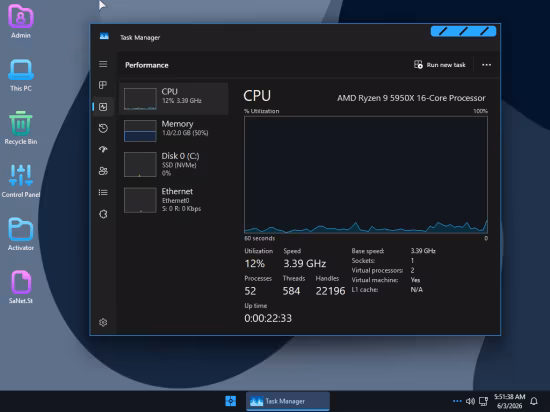Select the This PC desktop icon
The image size is (550, 412).
(21, 75)
